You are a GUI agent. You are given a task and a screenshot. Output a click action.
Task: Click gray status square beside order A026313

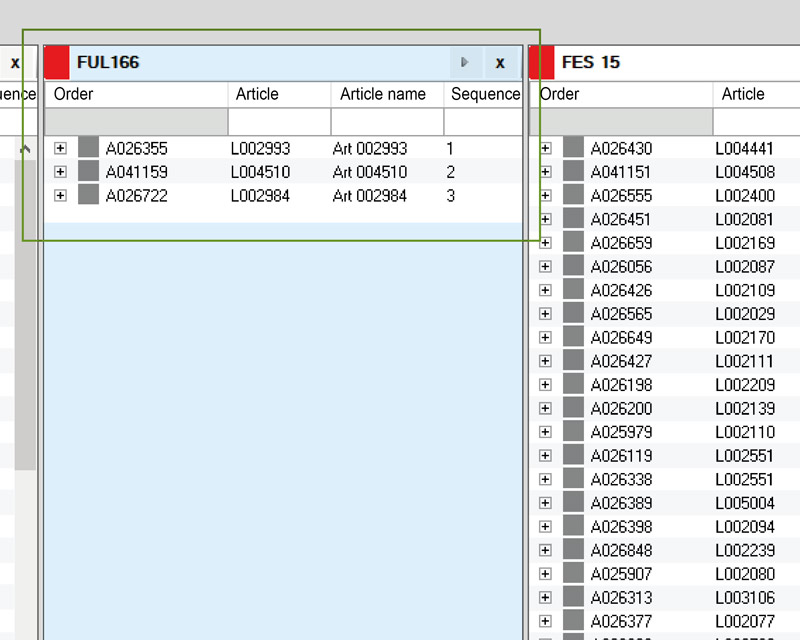[572, 597]
